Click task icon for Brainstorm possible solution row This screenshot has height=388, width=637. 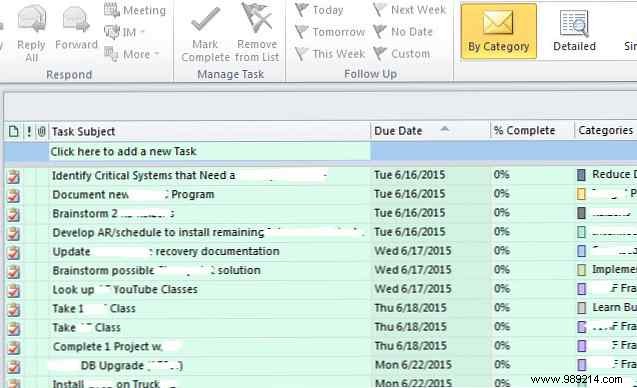[x=14, y=272]
